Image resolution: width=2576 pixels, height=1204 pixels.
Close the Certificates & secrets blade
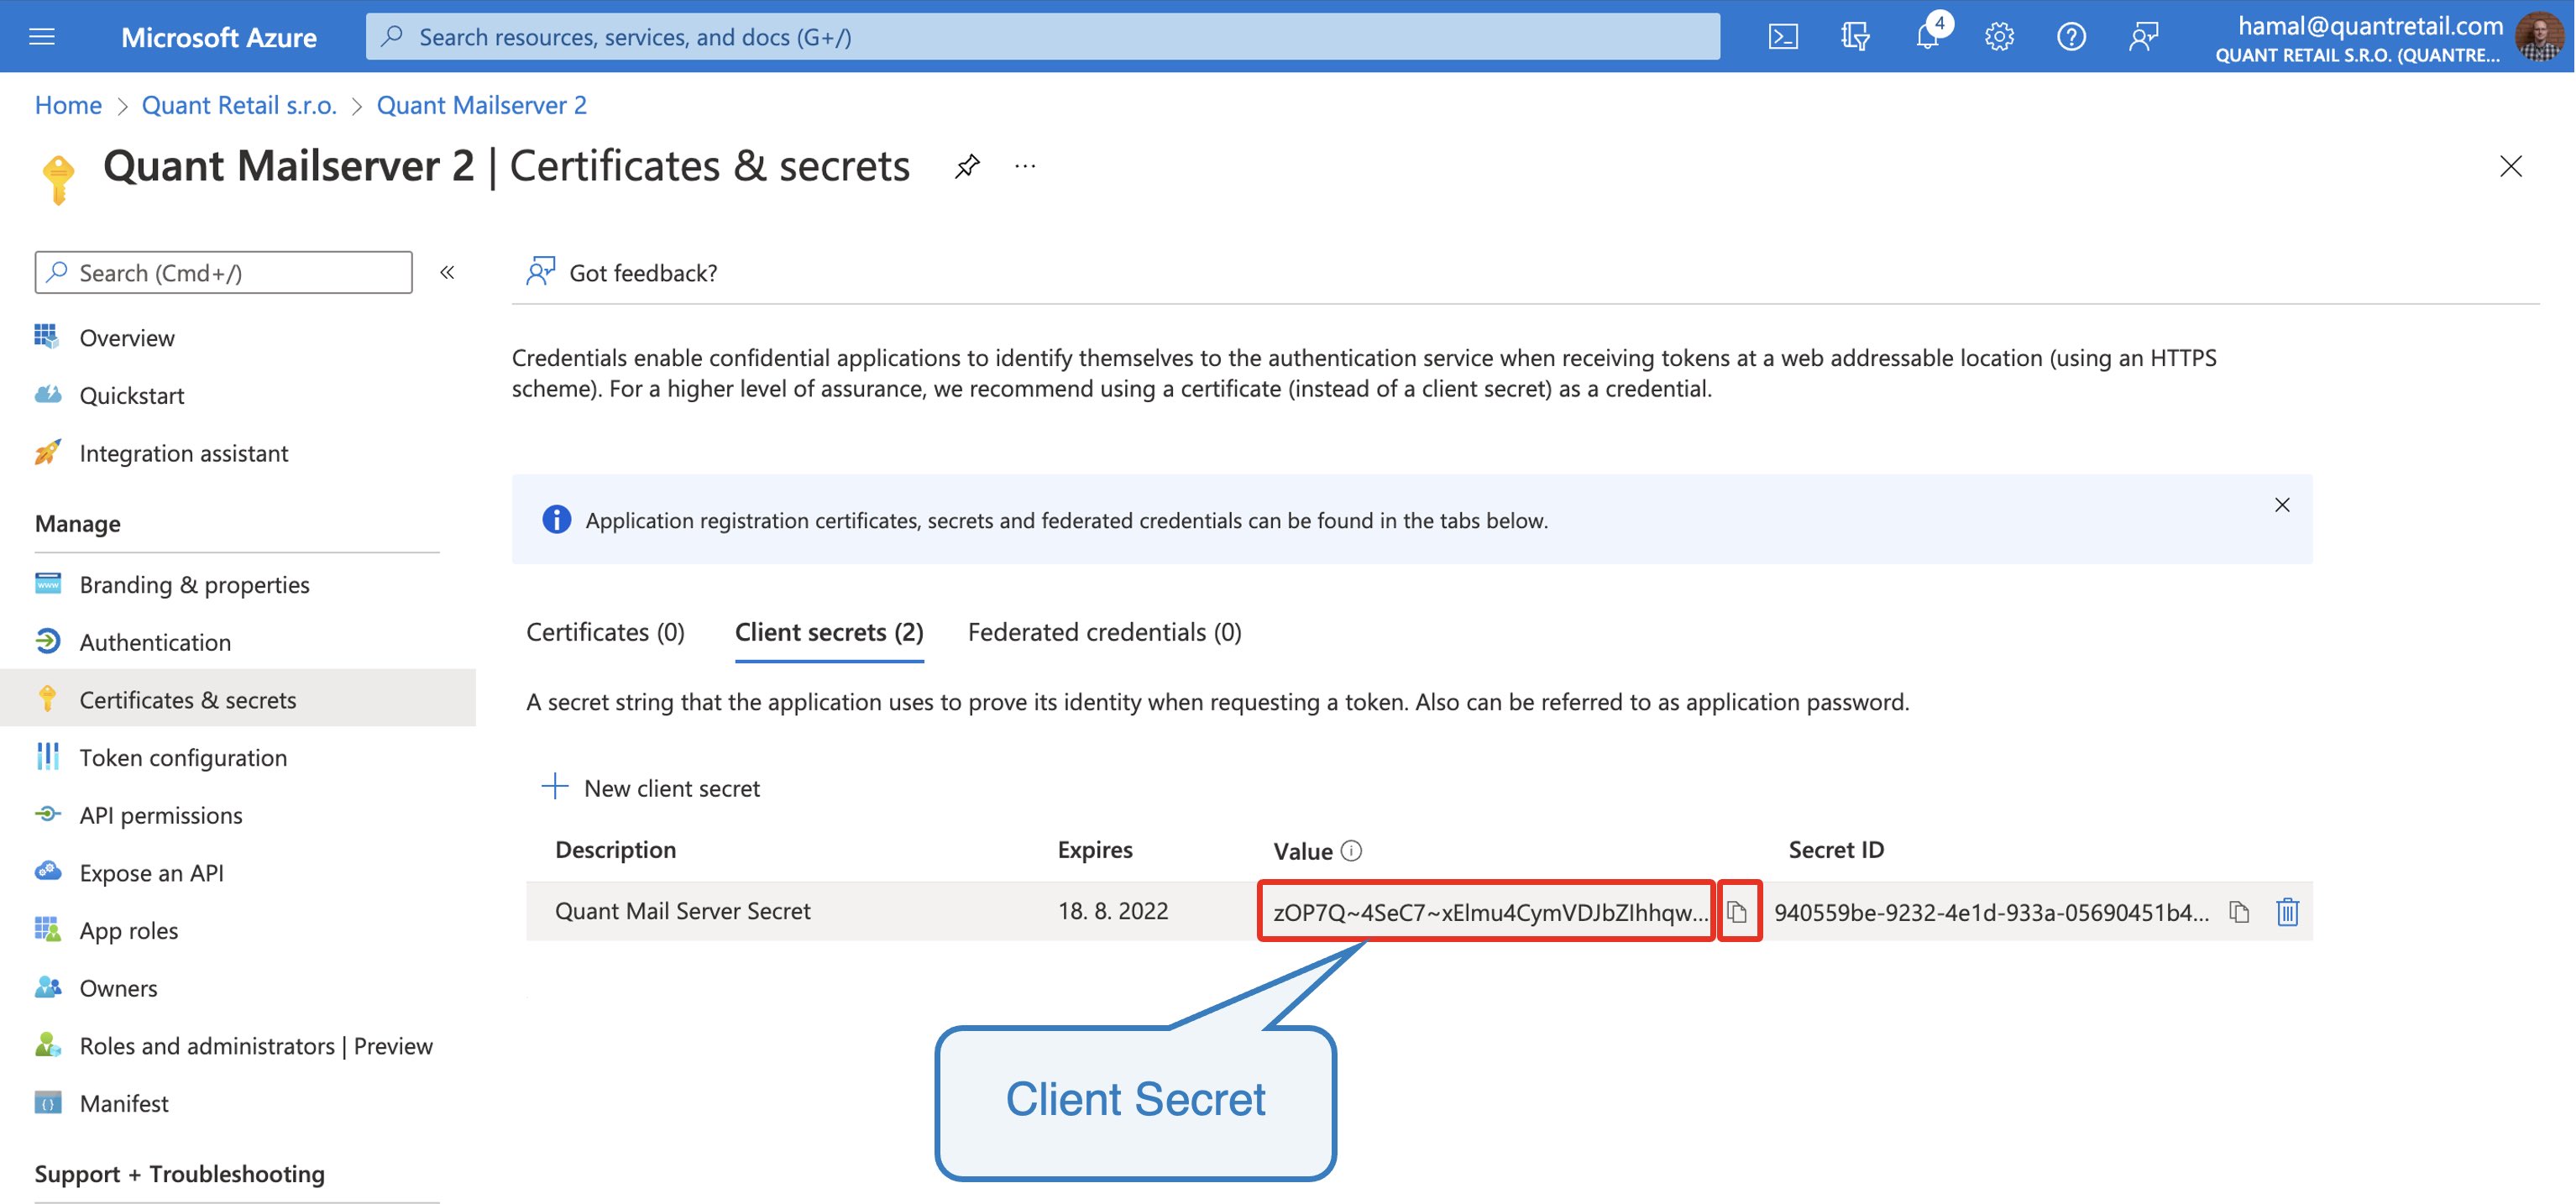coord(2511,166)
